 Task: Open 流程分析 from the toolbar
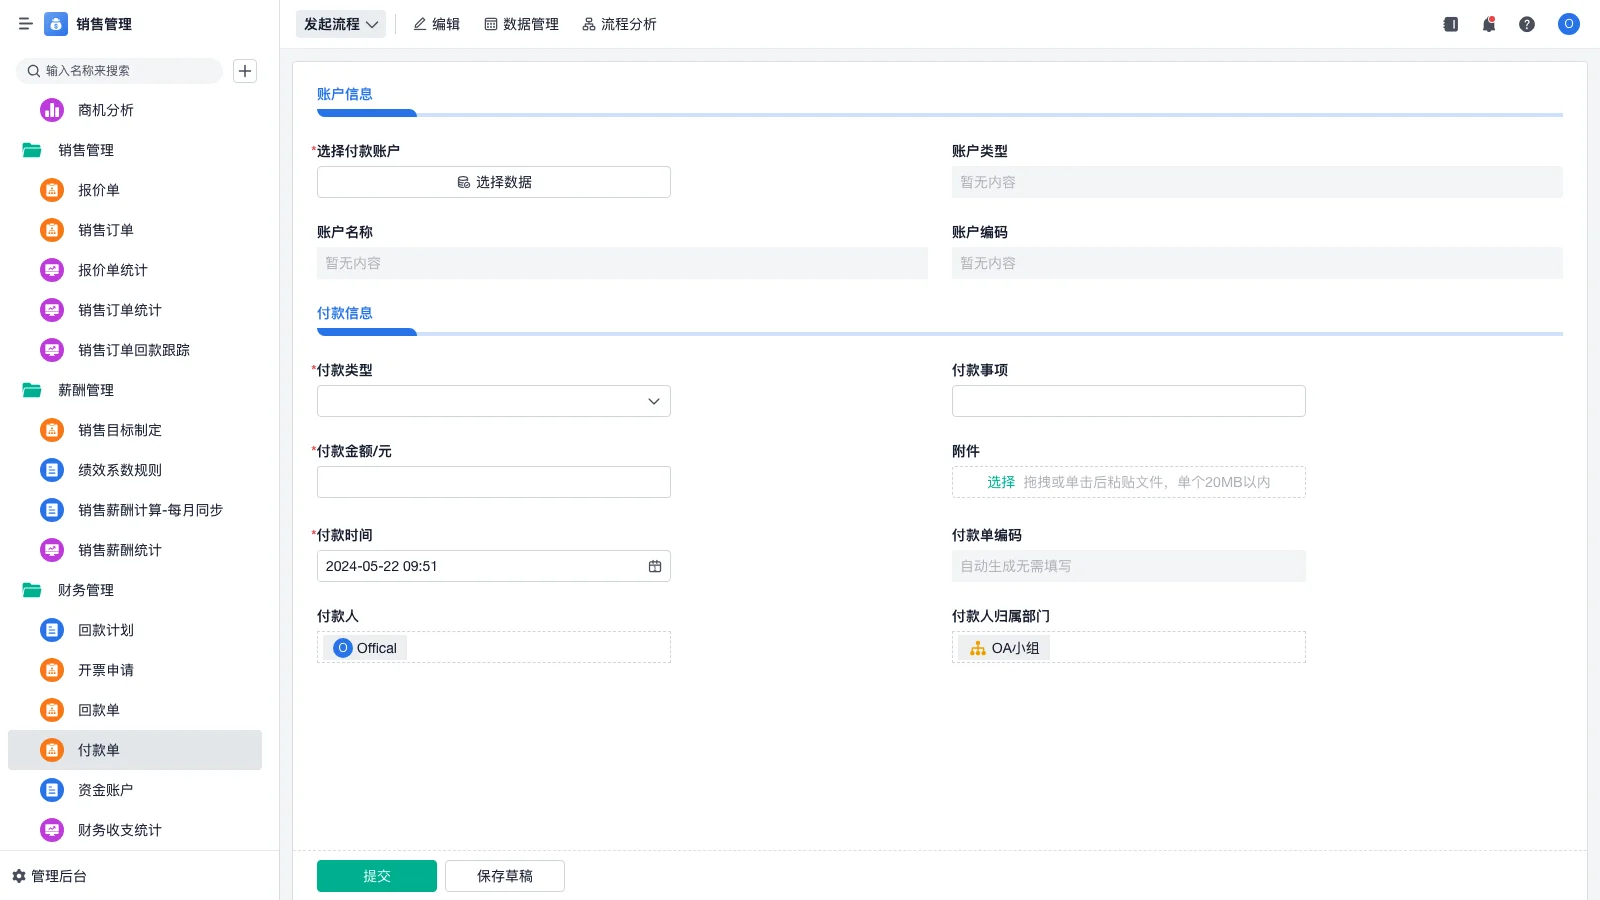619,24
